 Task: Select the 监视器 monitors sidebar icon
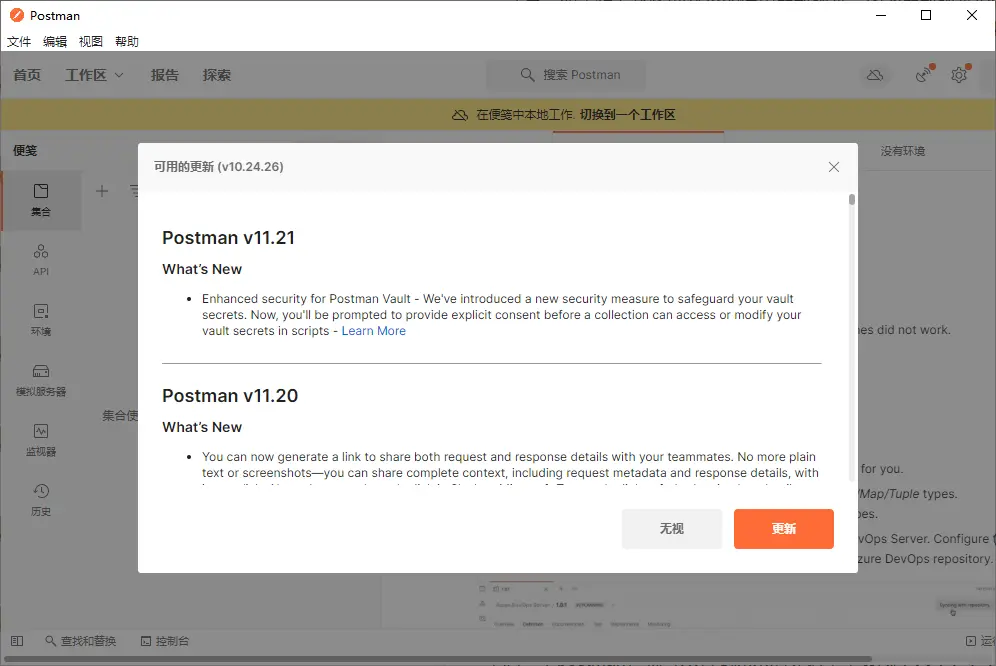(x=41, y=440)
